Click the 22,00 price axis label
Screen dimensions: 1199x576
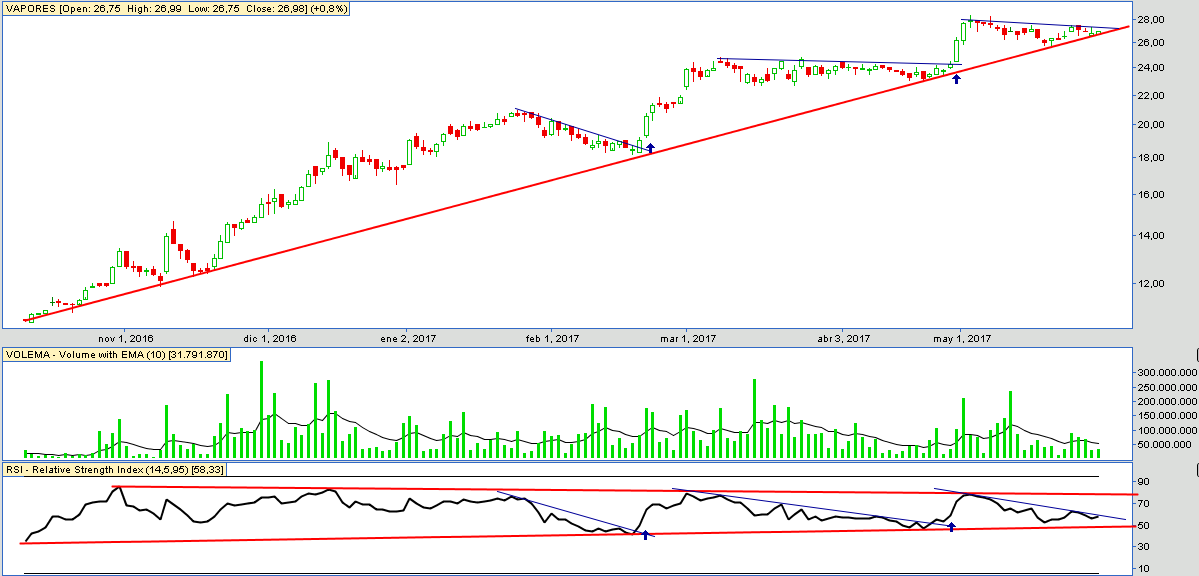1152,96
